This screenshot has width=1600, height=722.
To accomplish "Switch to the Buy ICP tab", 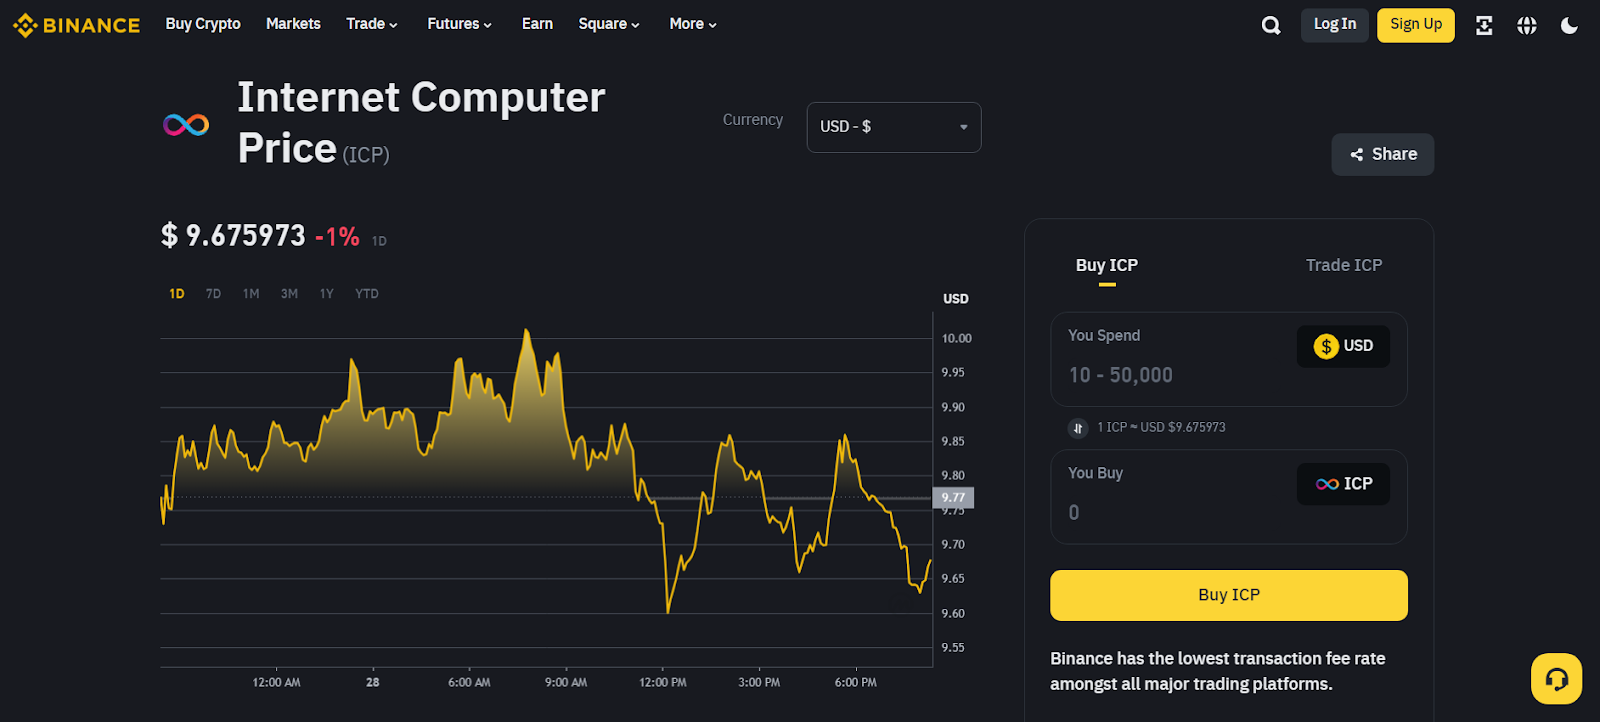I will pyautogui.click(x=1107, y=265).
